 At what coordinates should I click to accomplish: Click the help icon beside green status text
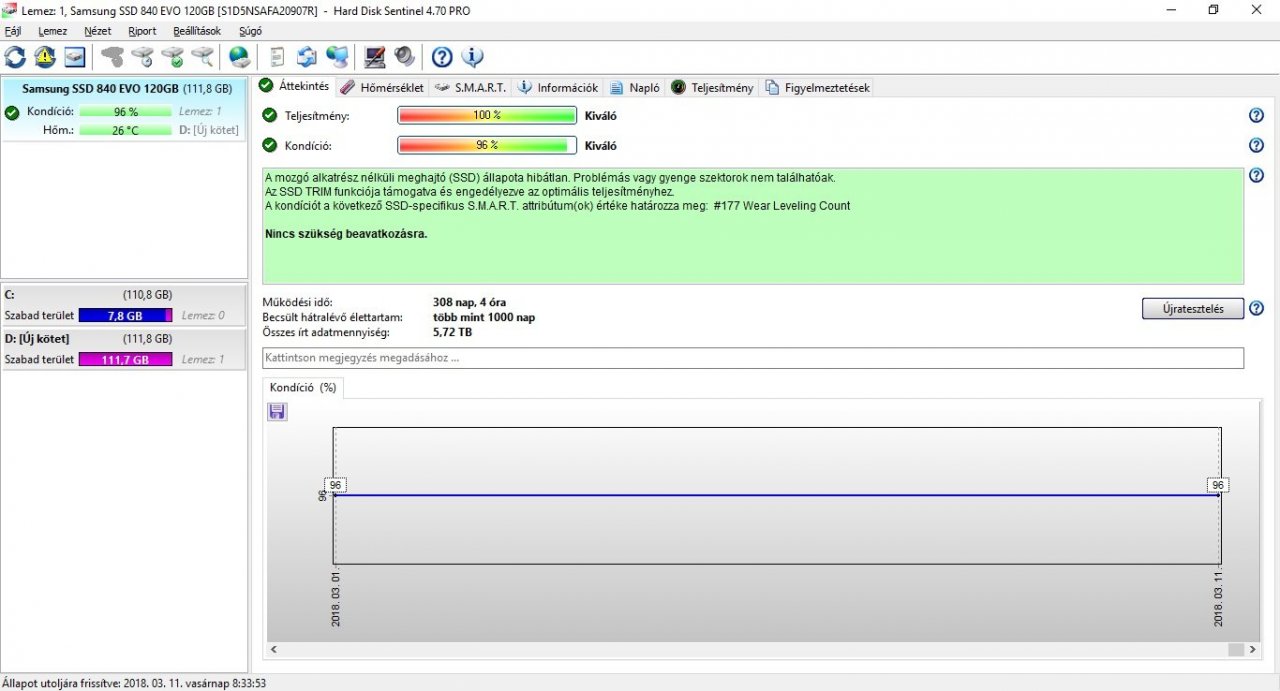tap(1257, 175)
